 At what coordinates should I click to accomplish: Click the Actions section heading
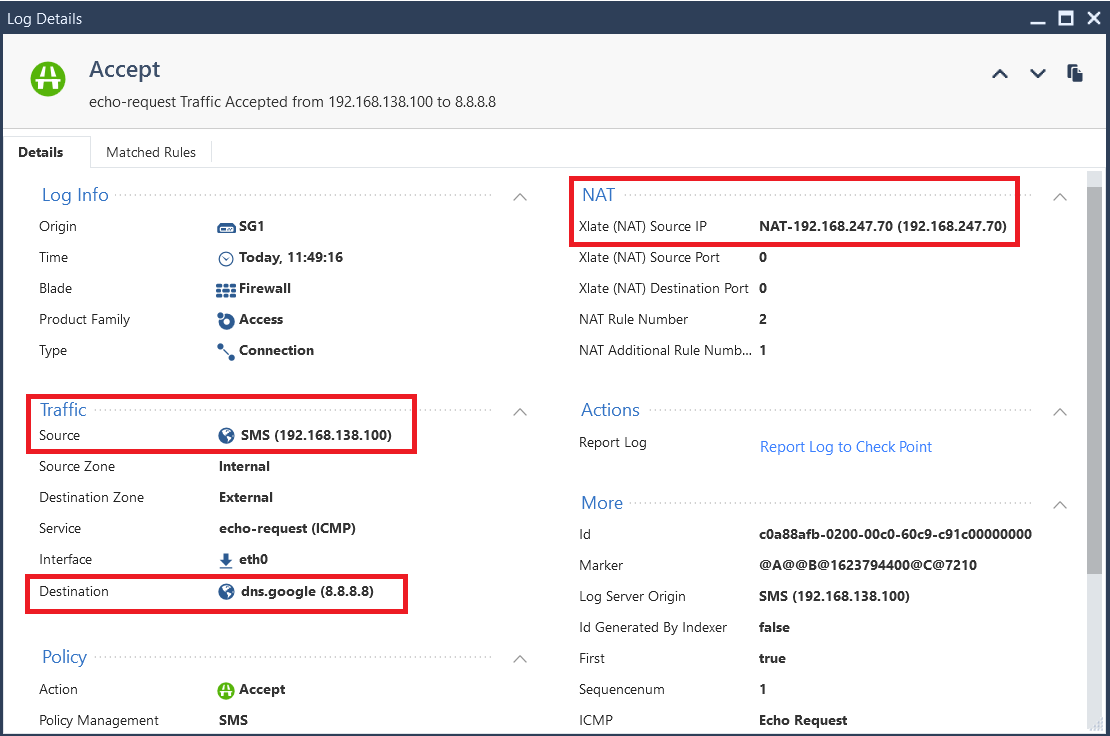click(x=610, y=410)
